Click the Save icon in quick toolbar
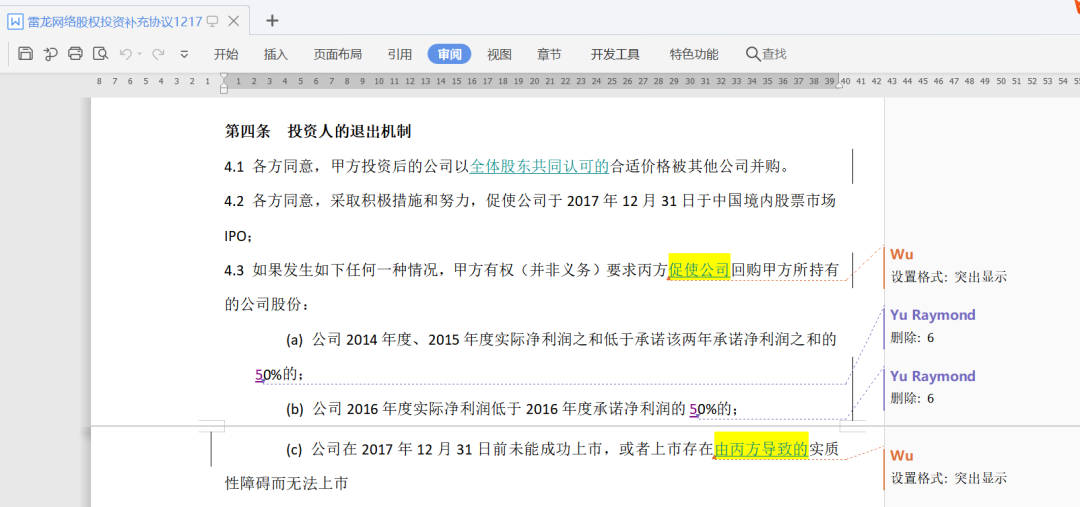1080x507 pixels. coord(26,54)
